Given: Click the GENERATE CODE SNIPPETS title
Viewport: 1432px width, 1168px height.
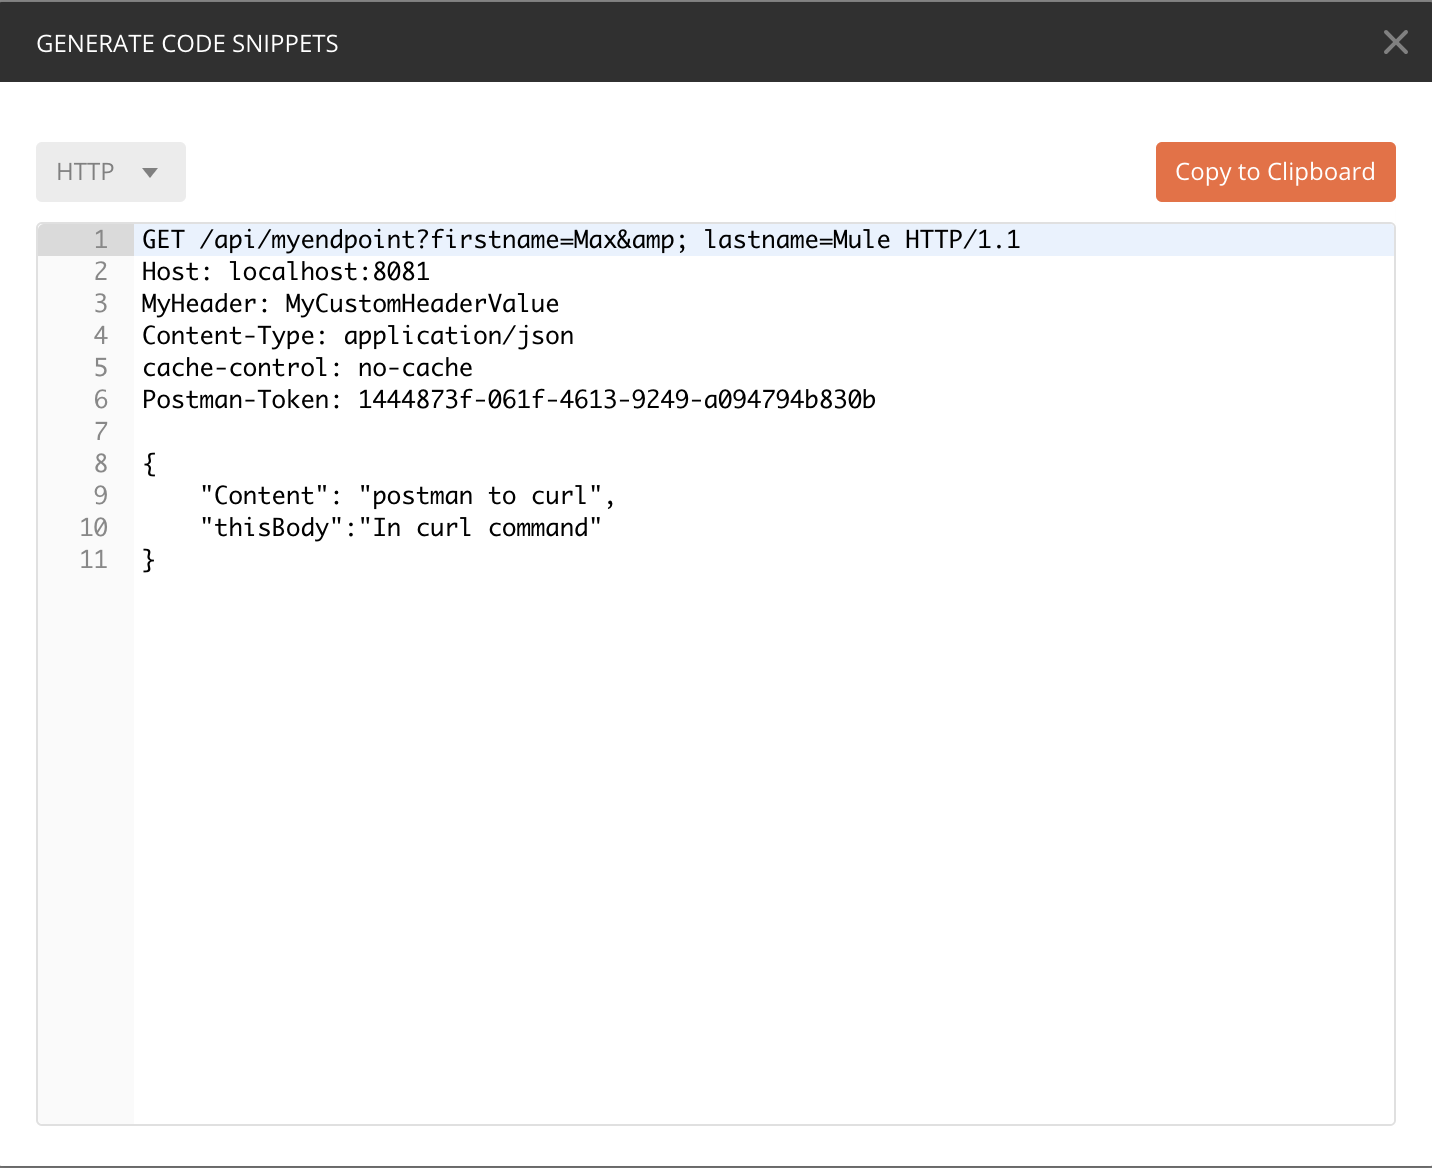Looking at the screenshot, I should pyautogui.click(x=188, y=42).
